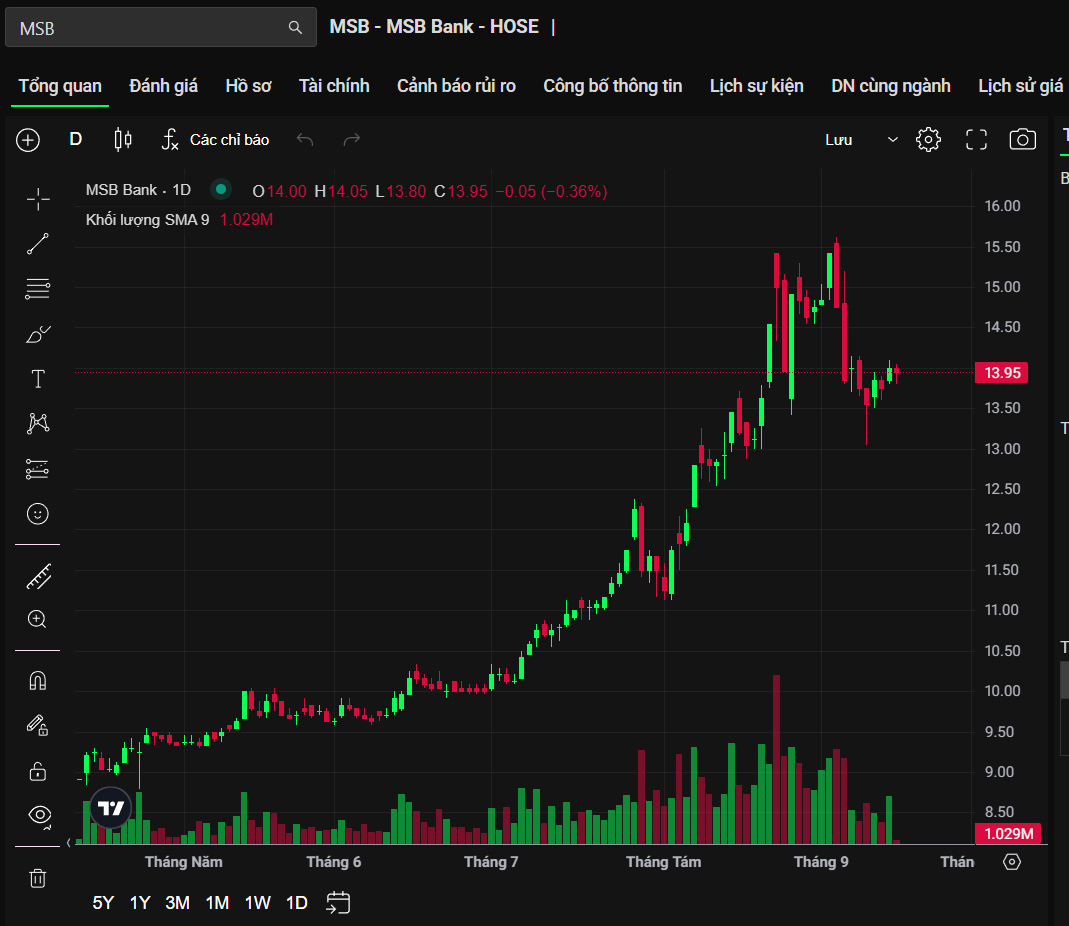The width and height of the screenshot is (1069, 926).
Task: Click the Tháng 7 time axis label
Action: tap(491, 862)
